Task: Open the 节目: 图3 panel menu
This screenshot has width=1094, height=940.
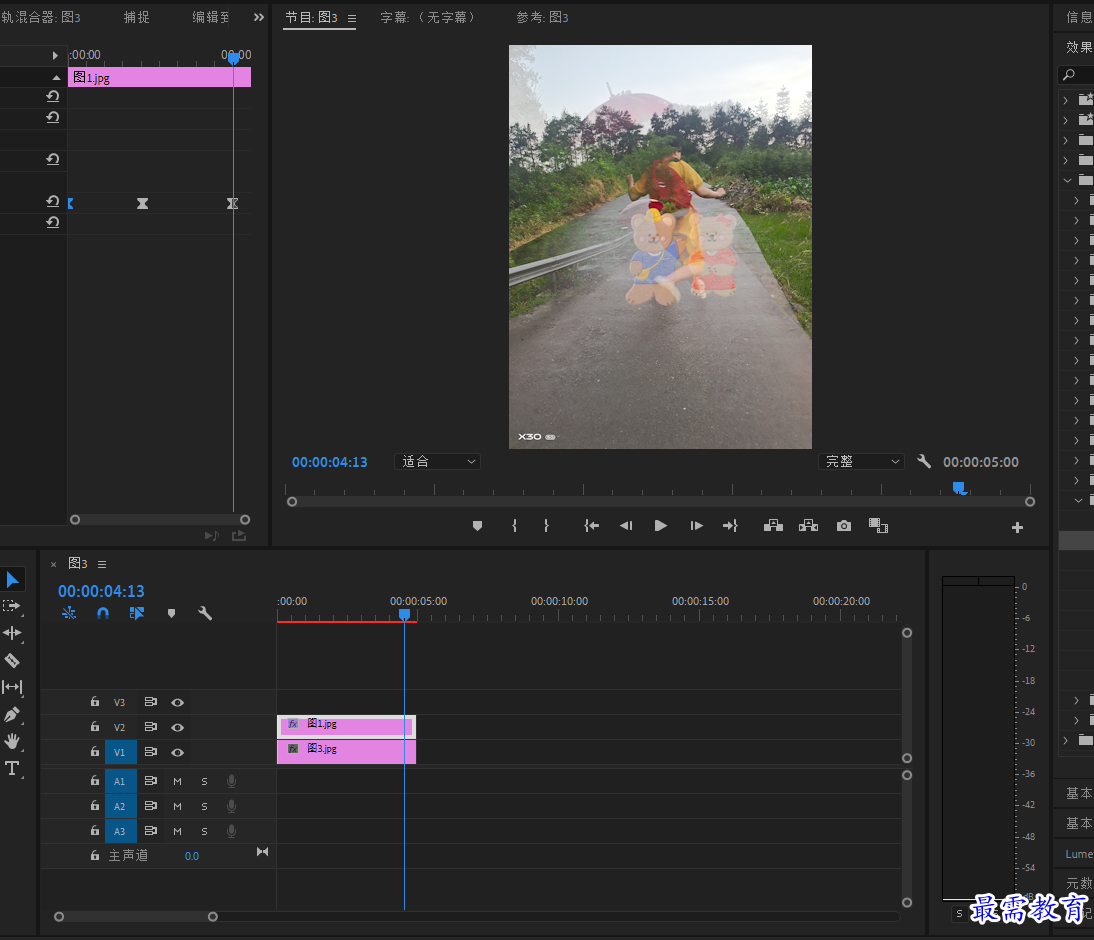Action: click(352, 19)
